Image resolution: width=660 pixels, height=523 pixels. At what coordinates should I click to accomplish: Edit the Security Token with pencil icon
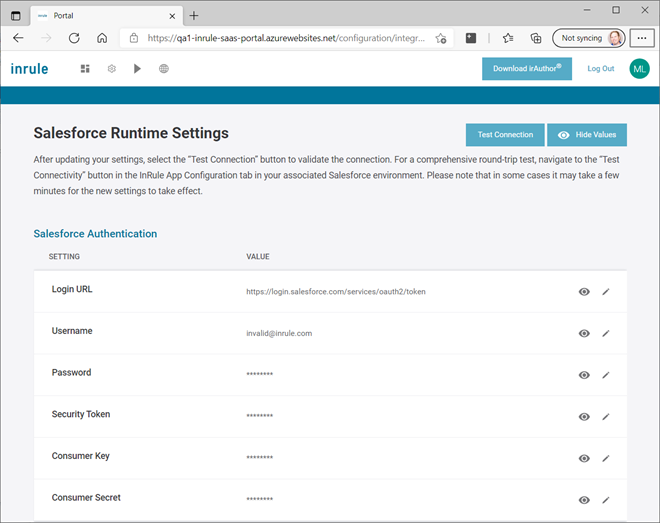point(605,416)
